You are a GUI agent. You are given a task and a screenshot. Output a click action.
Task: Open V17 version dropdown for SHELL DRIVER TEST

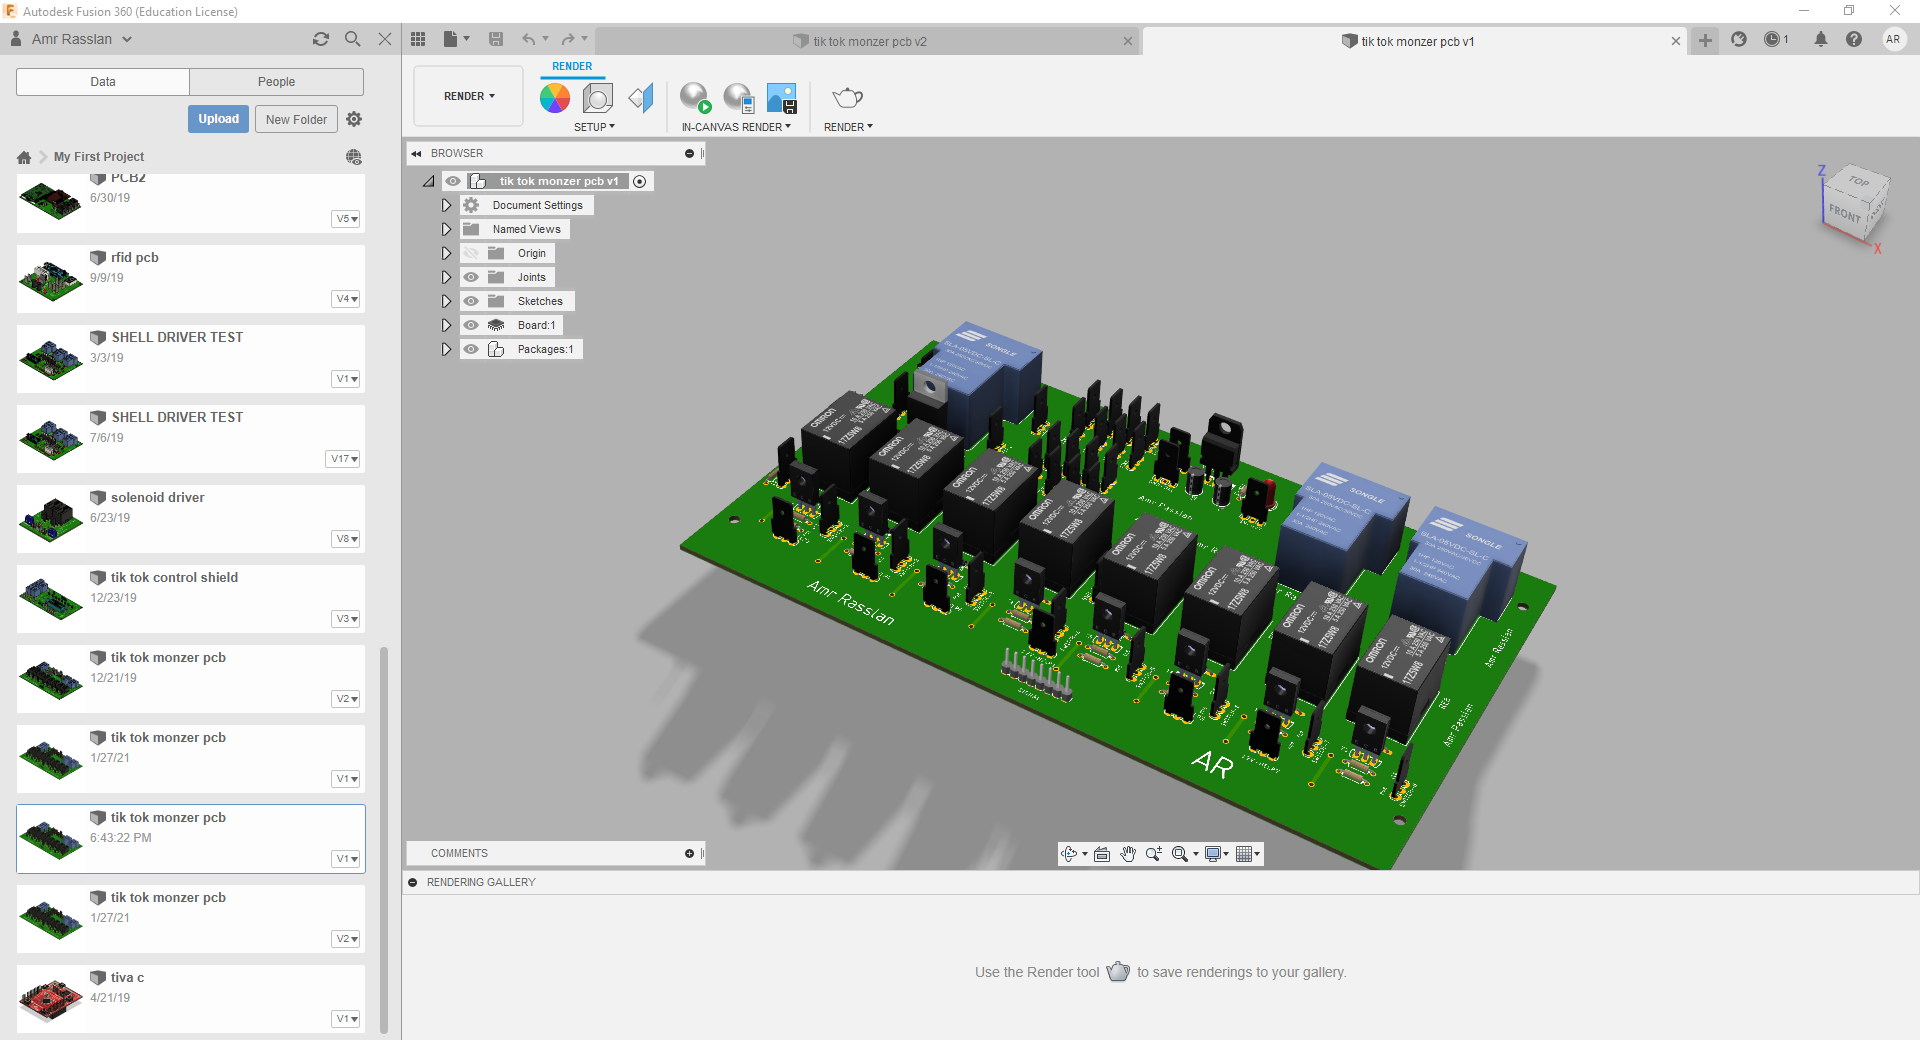[343, 459]
